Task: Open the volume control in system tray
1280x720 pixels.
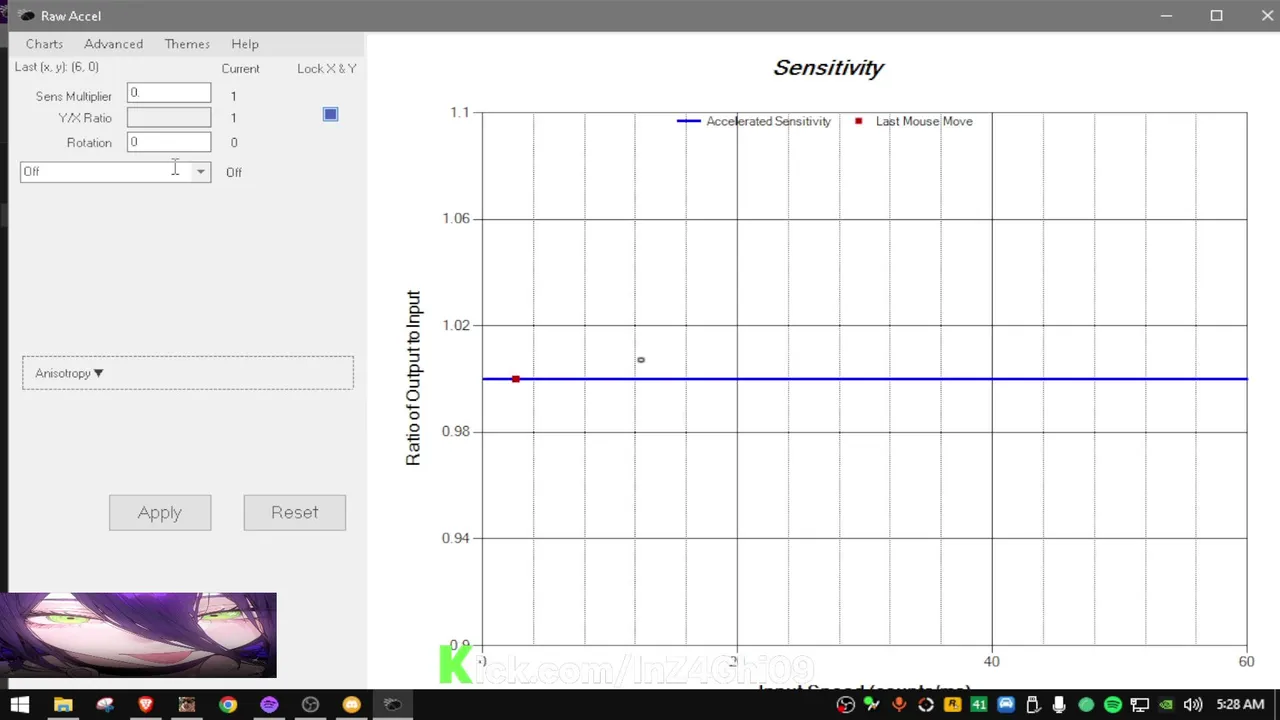Action: tap(1192, 705)
